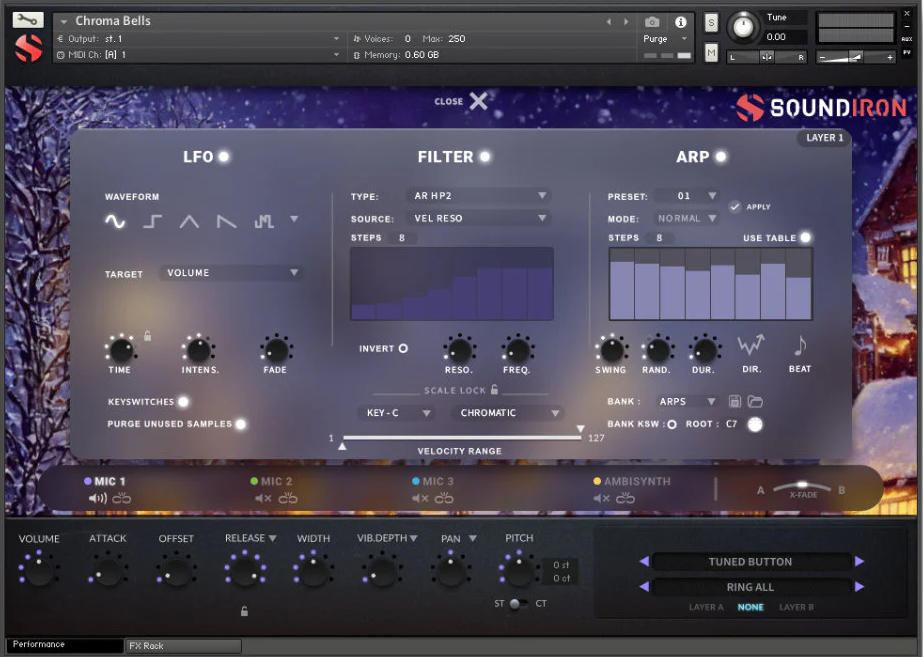Select the sine LFO waveform
The image size is (923, 657).
[x=115, y=219]
